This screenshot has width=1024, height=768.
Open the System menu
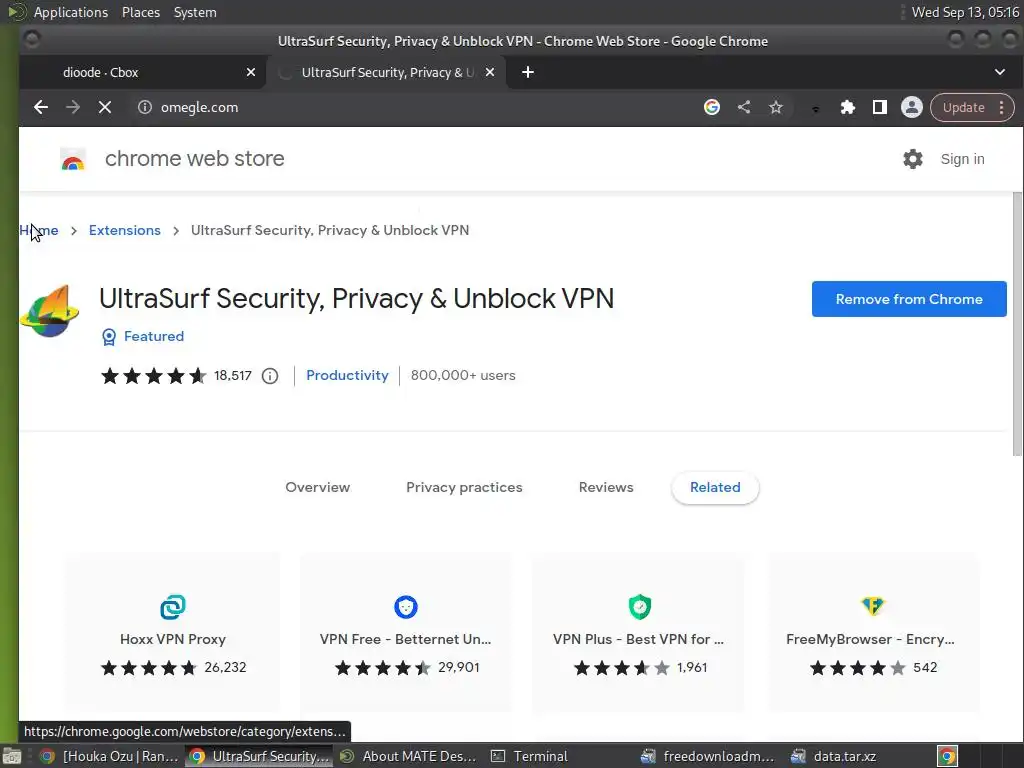[195, 12]
